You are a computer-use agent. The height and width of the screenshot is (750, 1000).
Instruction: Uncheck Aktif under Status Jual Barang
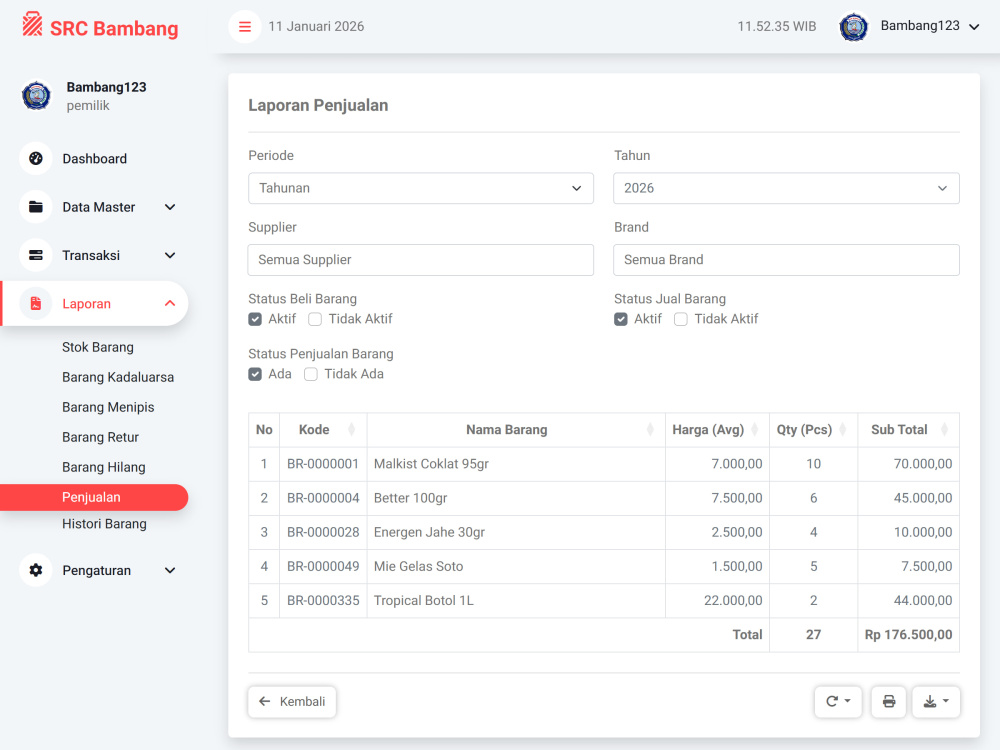621,320
